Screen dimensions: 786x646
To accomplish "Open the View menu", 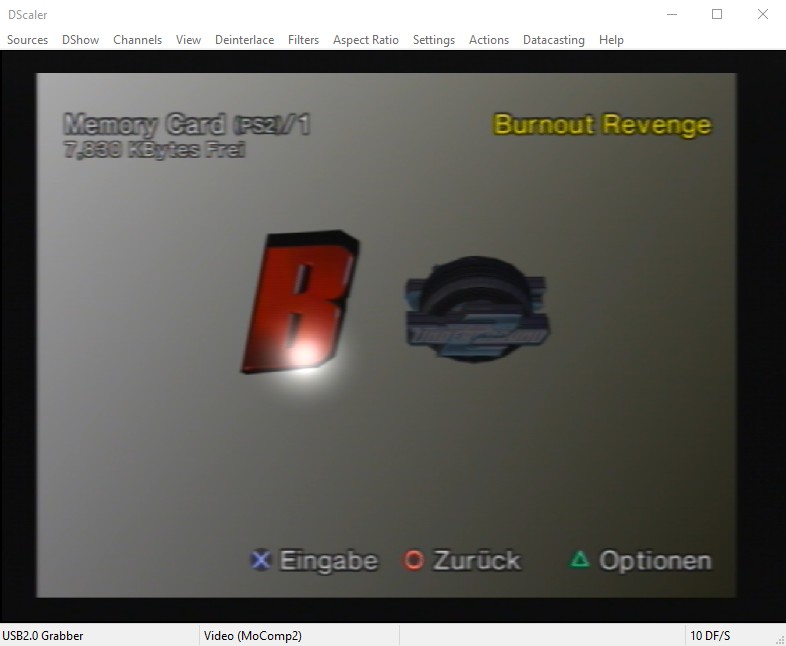I will point(188,40).
